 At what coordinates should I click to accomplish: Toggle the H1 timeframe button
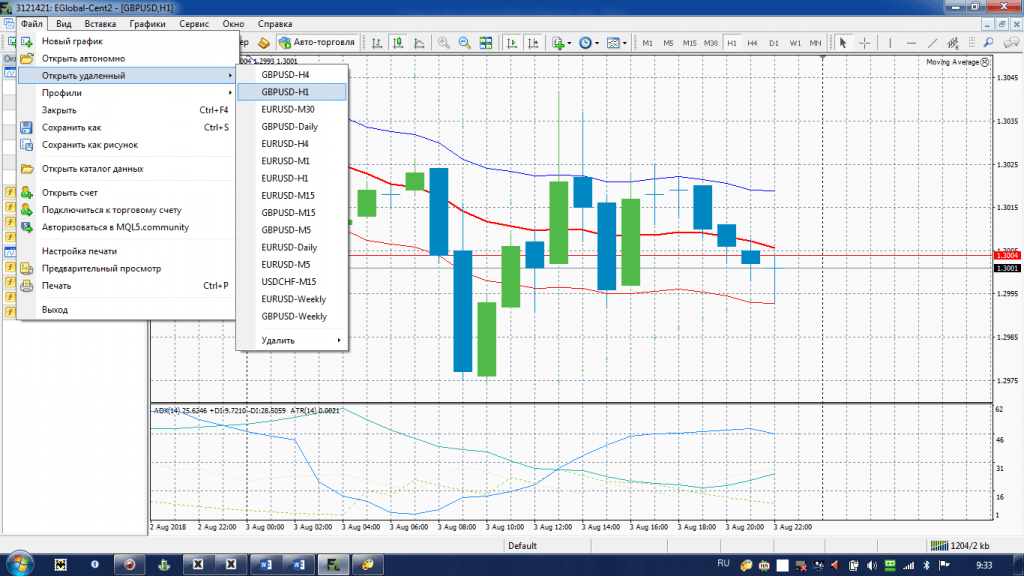pos(732,43)
